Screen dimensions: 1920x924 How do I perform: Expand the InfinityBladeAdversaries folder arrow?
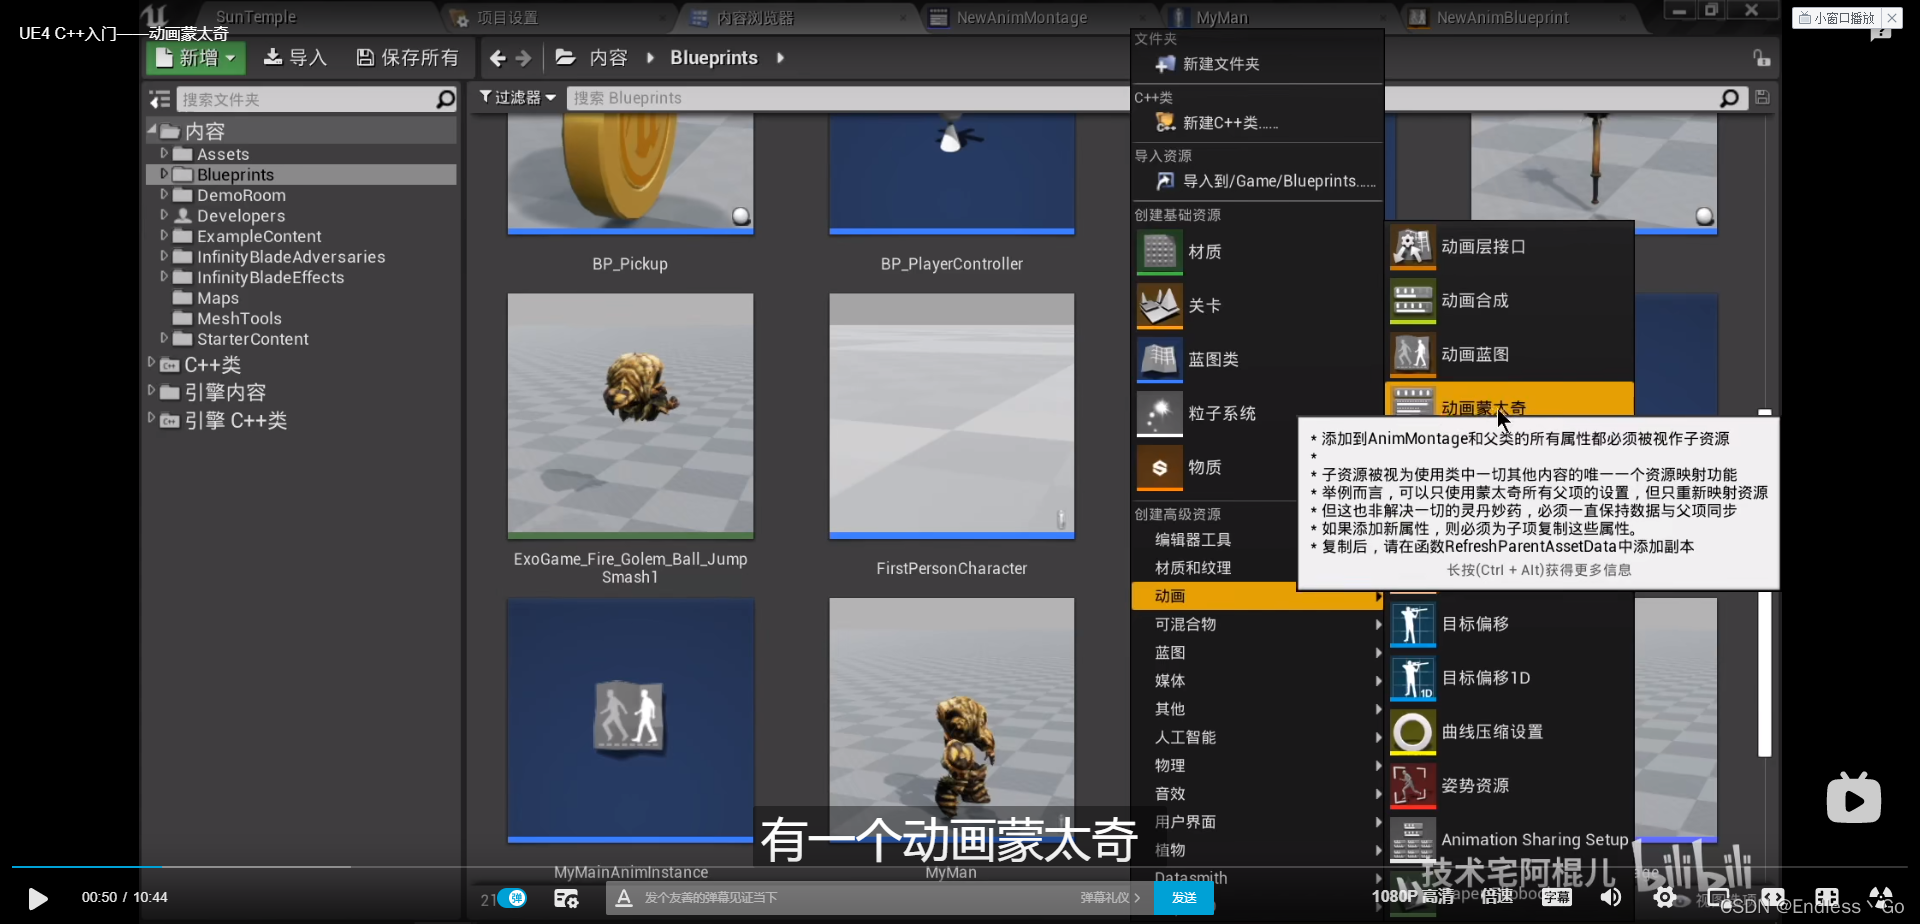coord(164,256)
